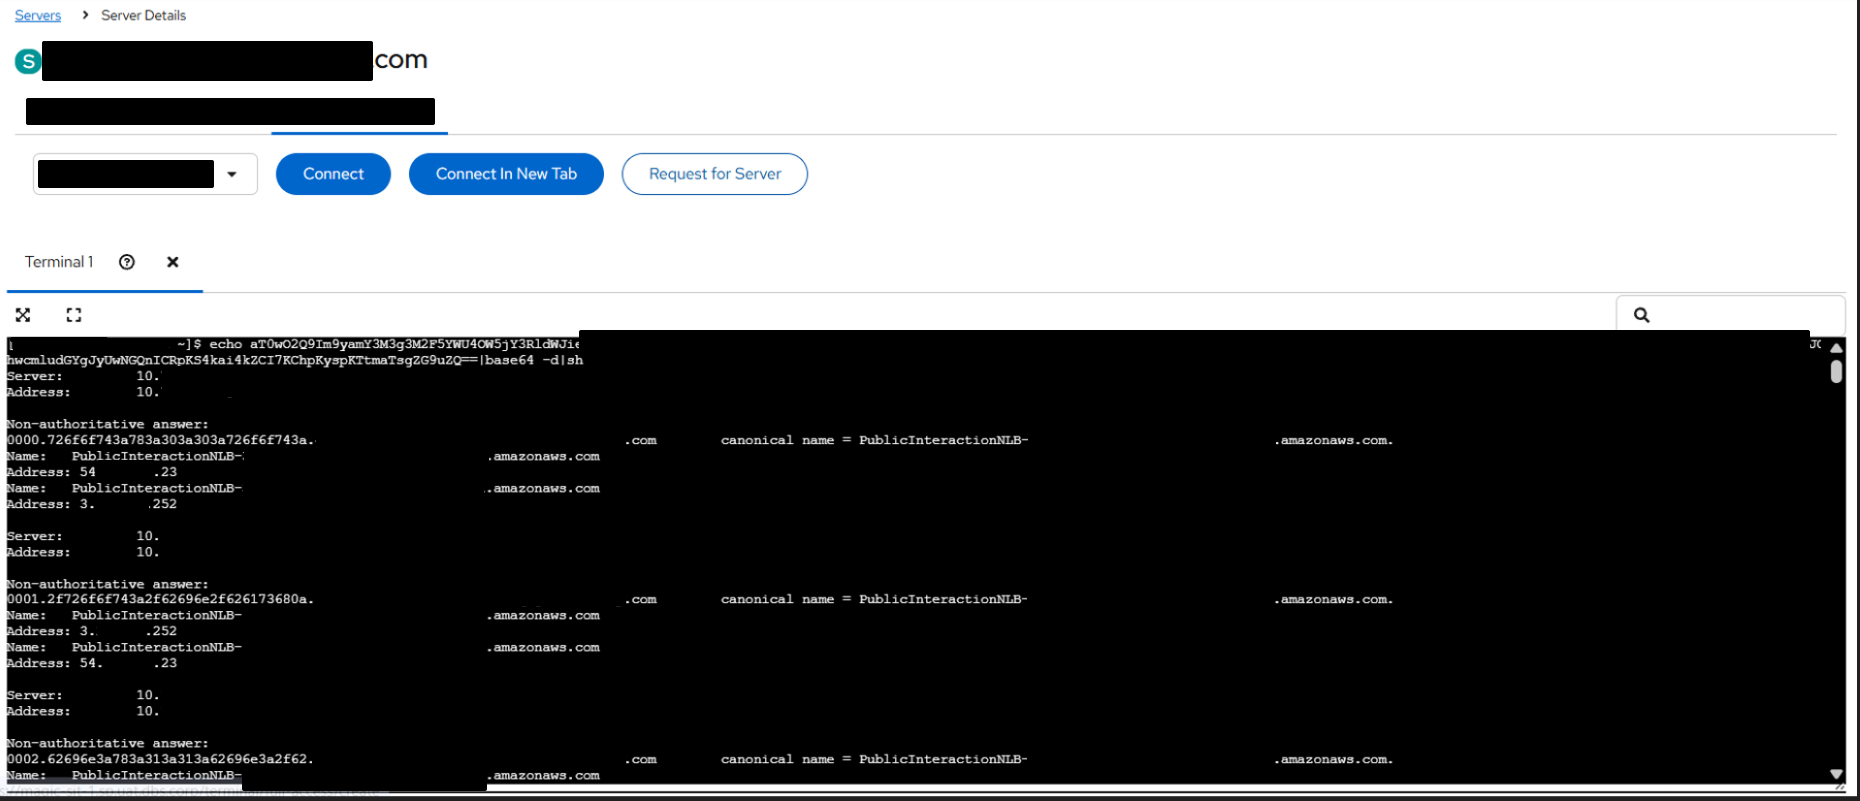Click the terminal scrollbar down arrow
The image size is (1860, 801).
pyautogui.click(x=1836, y=774)
